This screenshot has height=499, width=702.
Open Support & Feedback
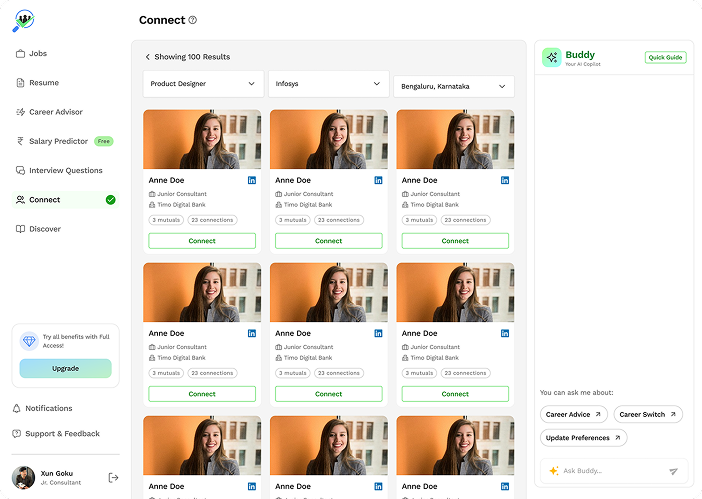pyautogui.click(x=56, y=434)
